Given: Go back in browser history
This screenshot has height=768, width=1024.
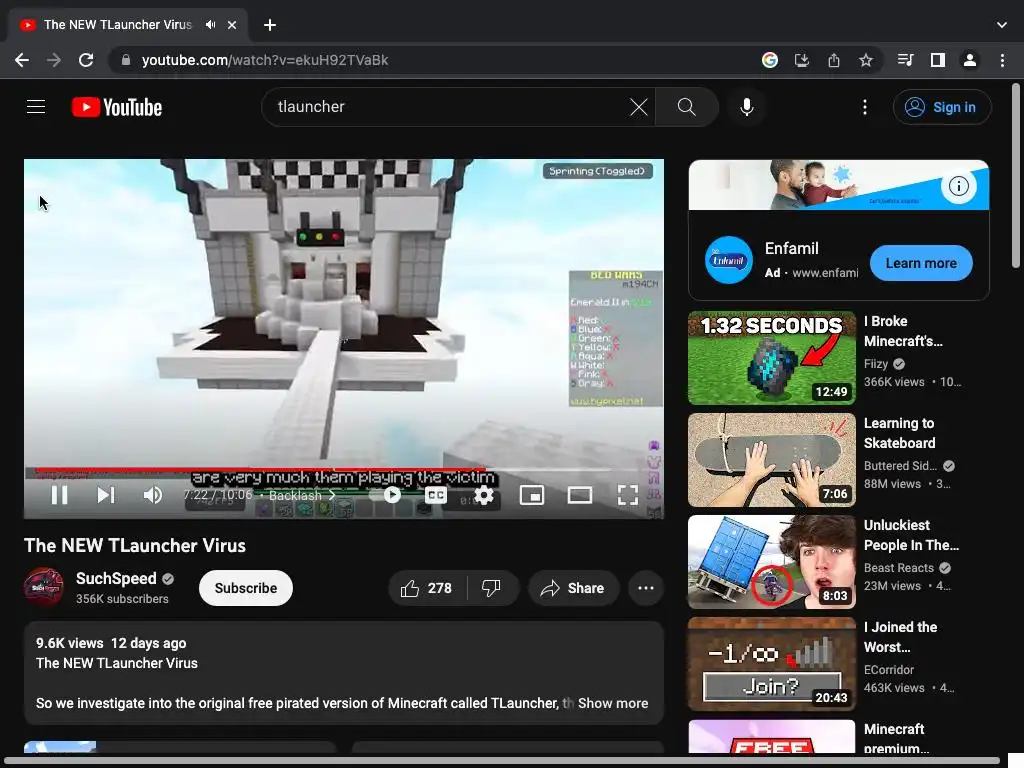Looking at the screenshot, I should click(x=22, y=60).
